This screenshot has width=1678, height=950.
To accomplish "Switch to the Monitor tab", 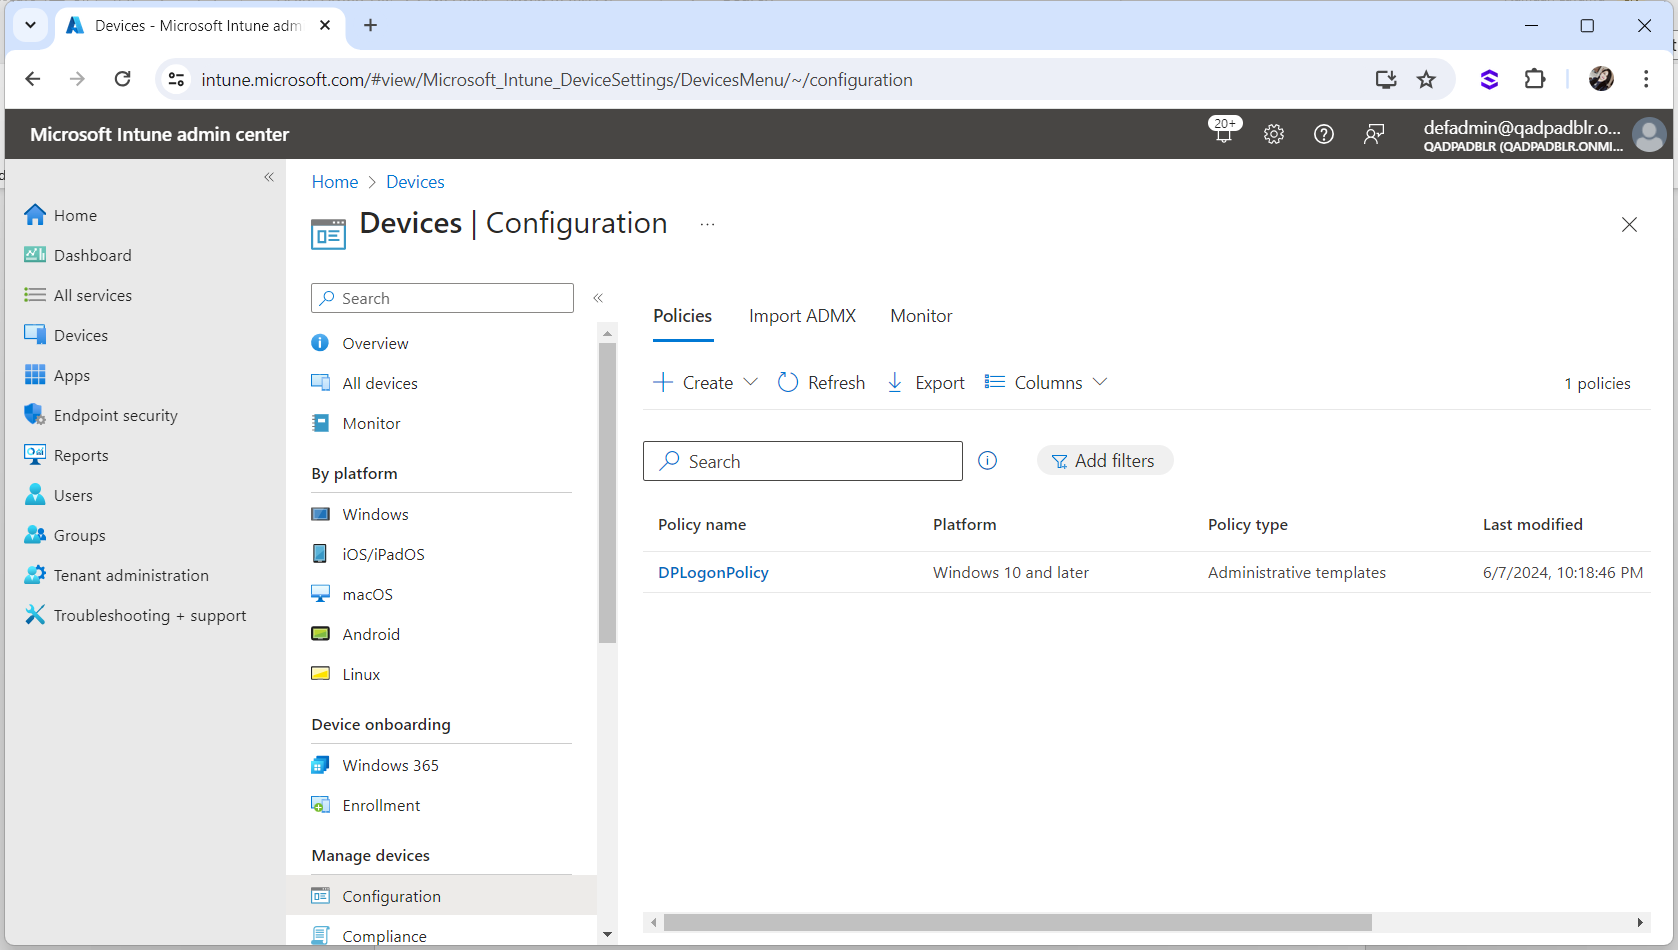I will click(921, 316).
